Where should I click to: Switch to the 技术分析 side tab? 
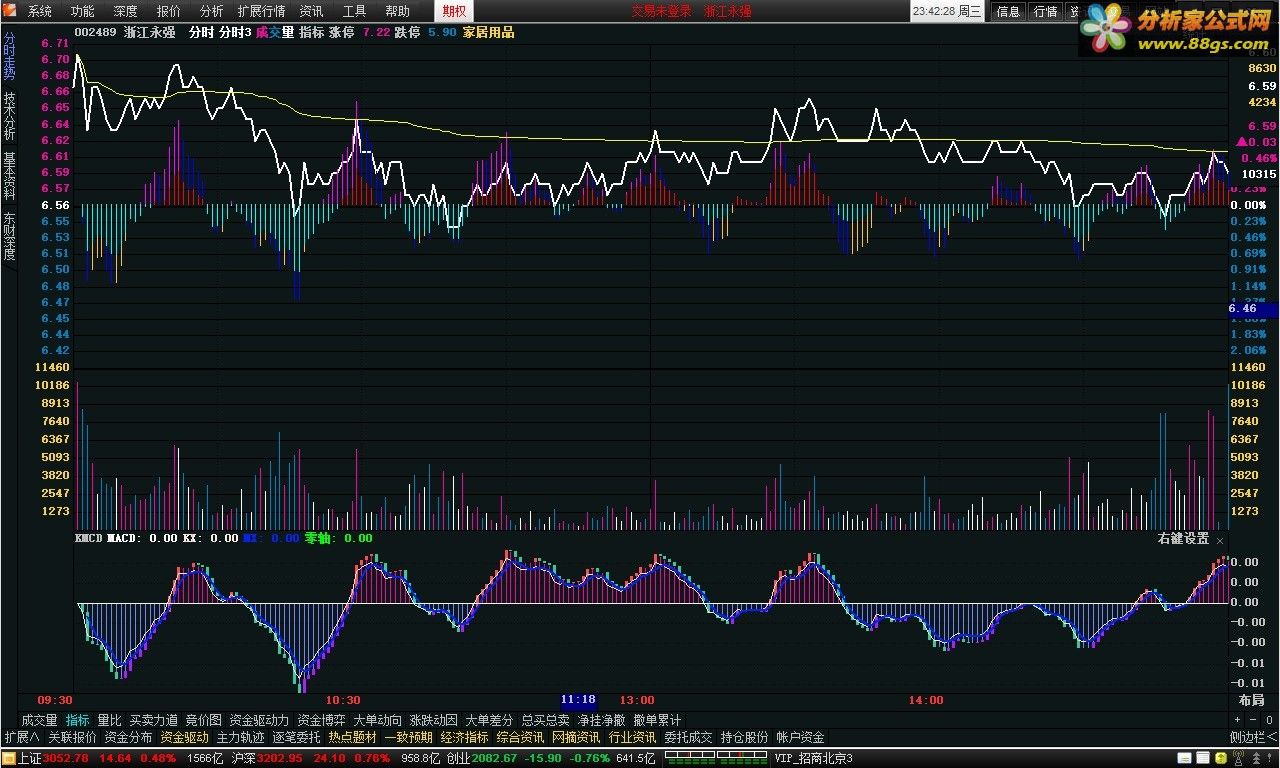pos(9,116)
